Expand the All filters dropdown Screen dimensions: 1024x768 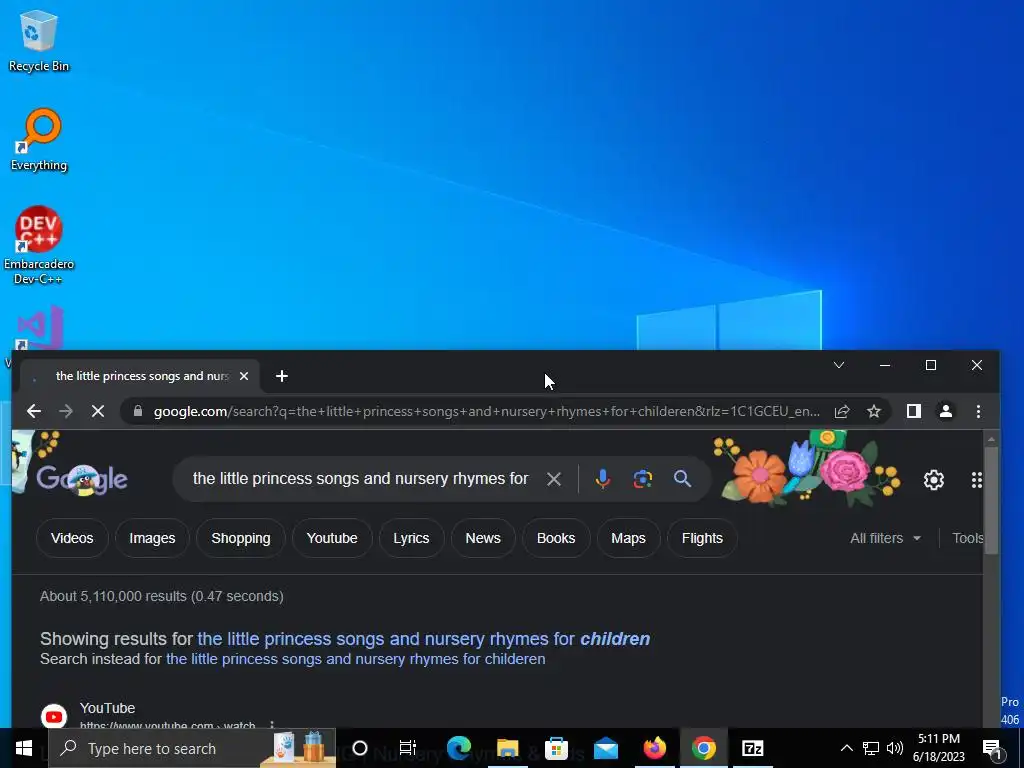(886, 538)
